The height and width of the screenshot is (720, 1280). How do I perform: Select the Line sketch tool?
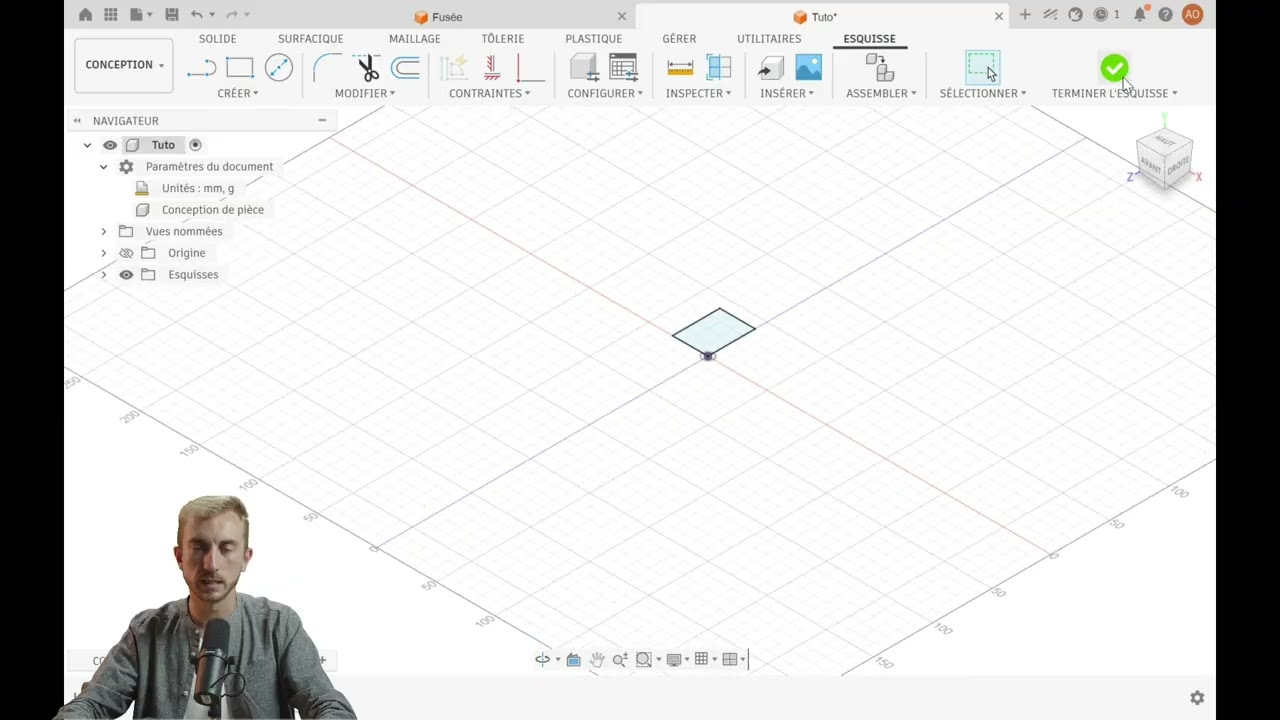[202, 68]
